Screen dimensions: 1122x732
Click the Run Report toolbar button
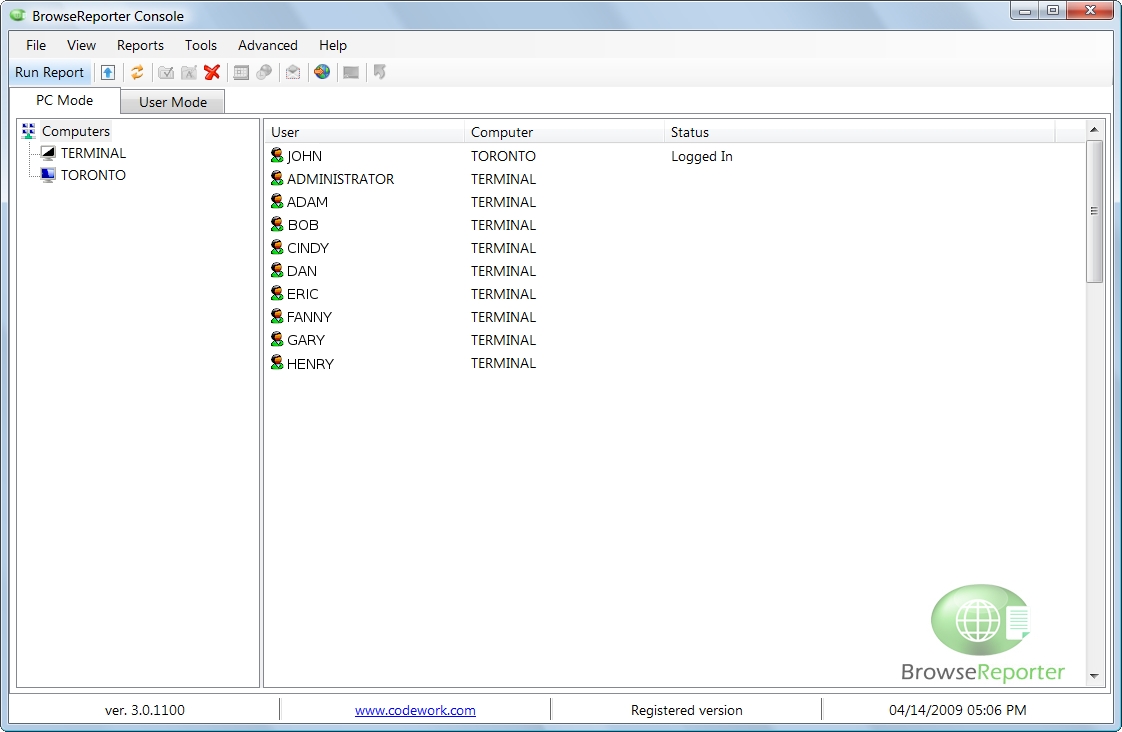(x=49, y=72)
